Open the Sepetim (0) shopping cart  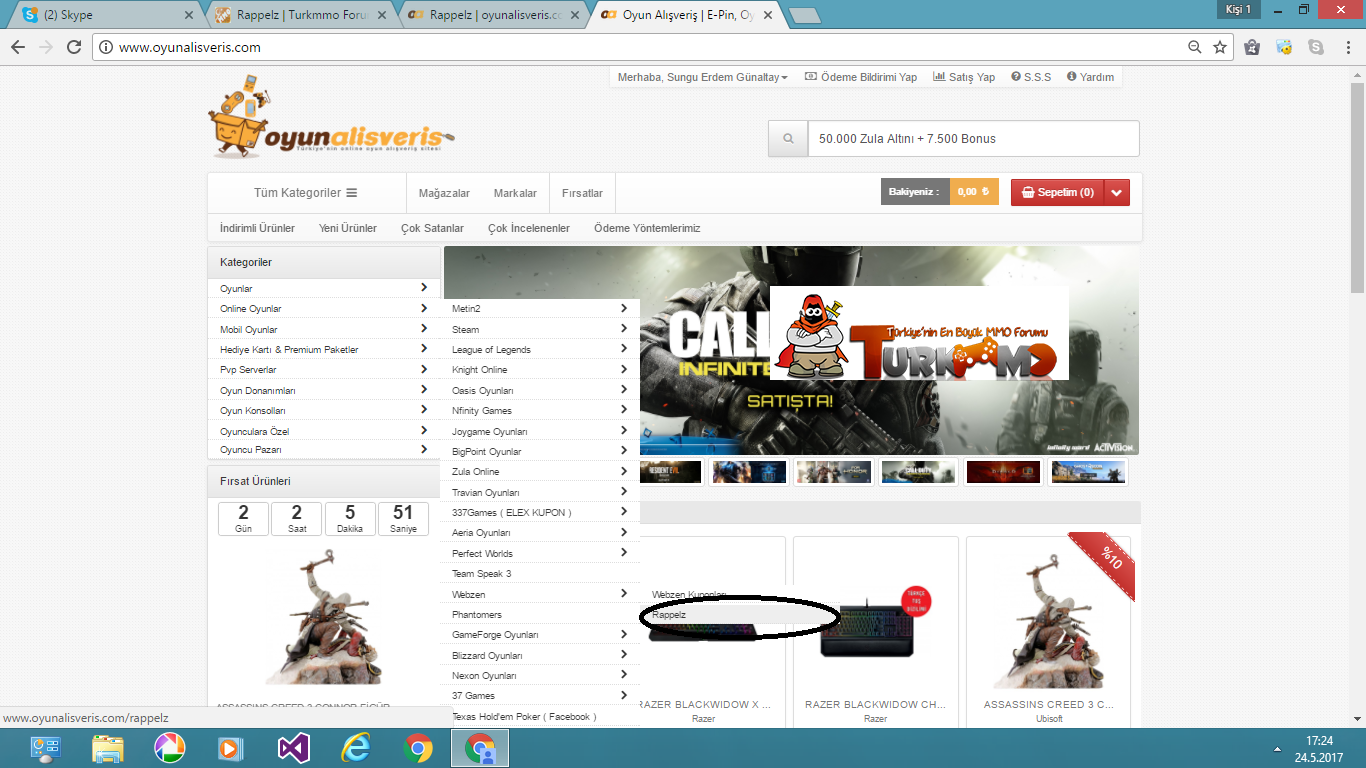pos(1058,192)
